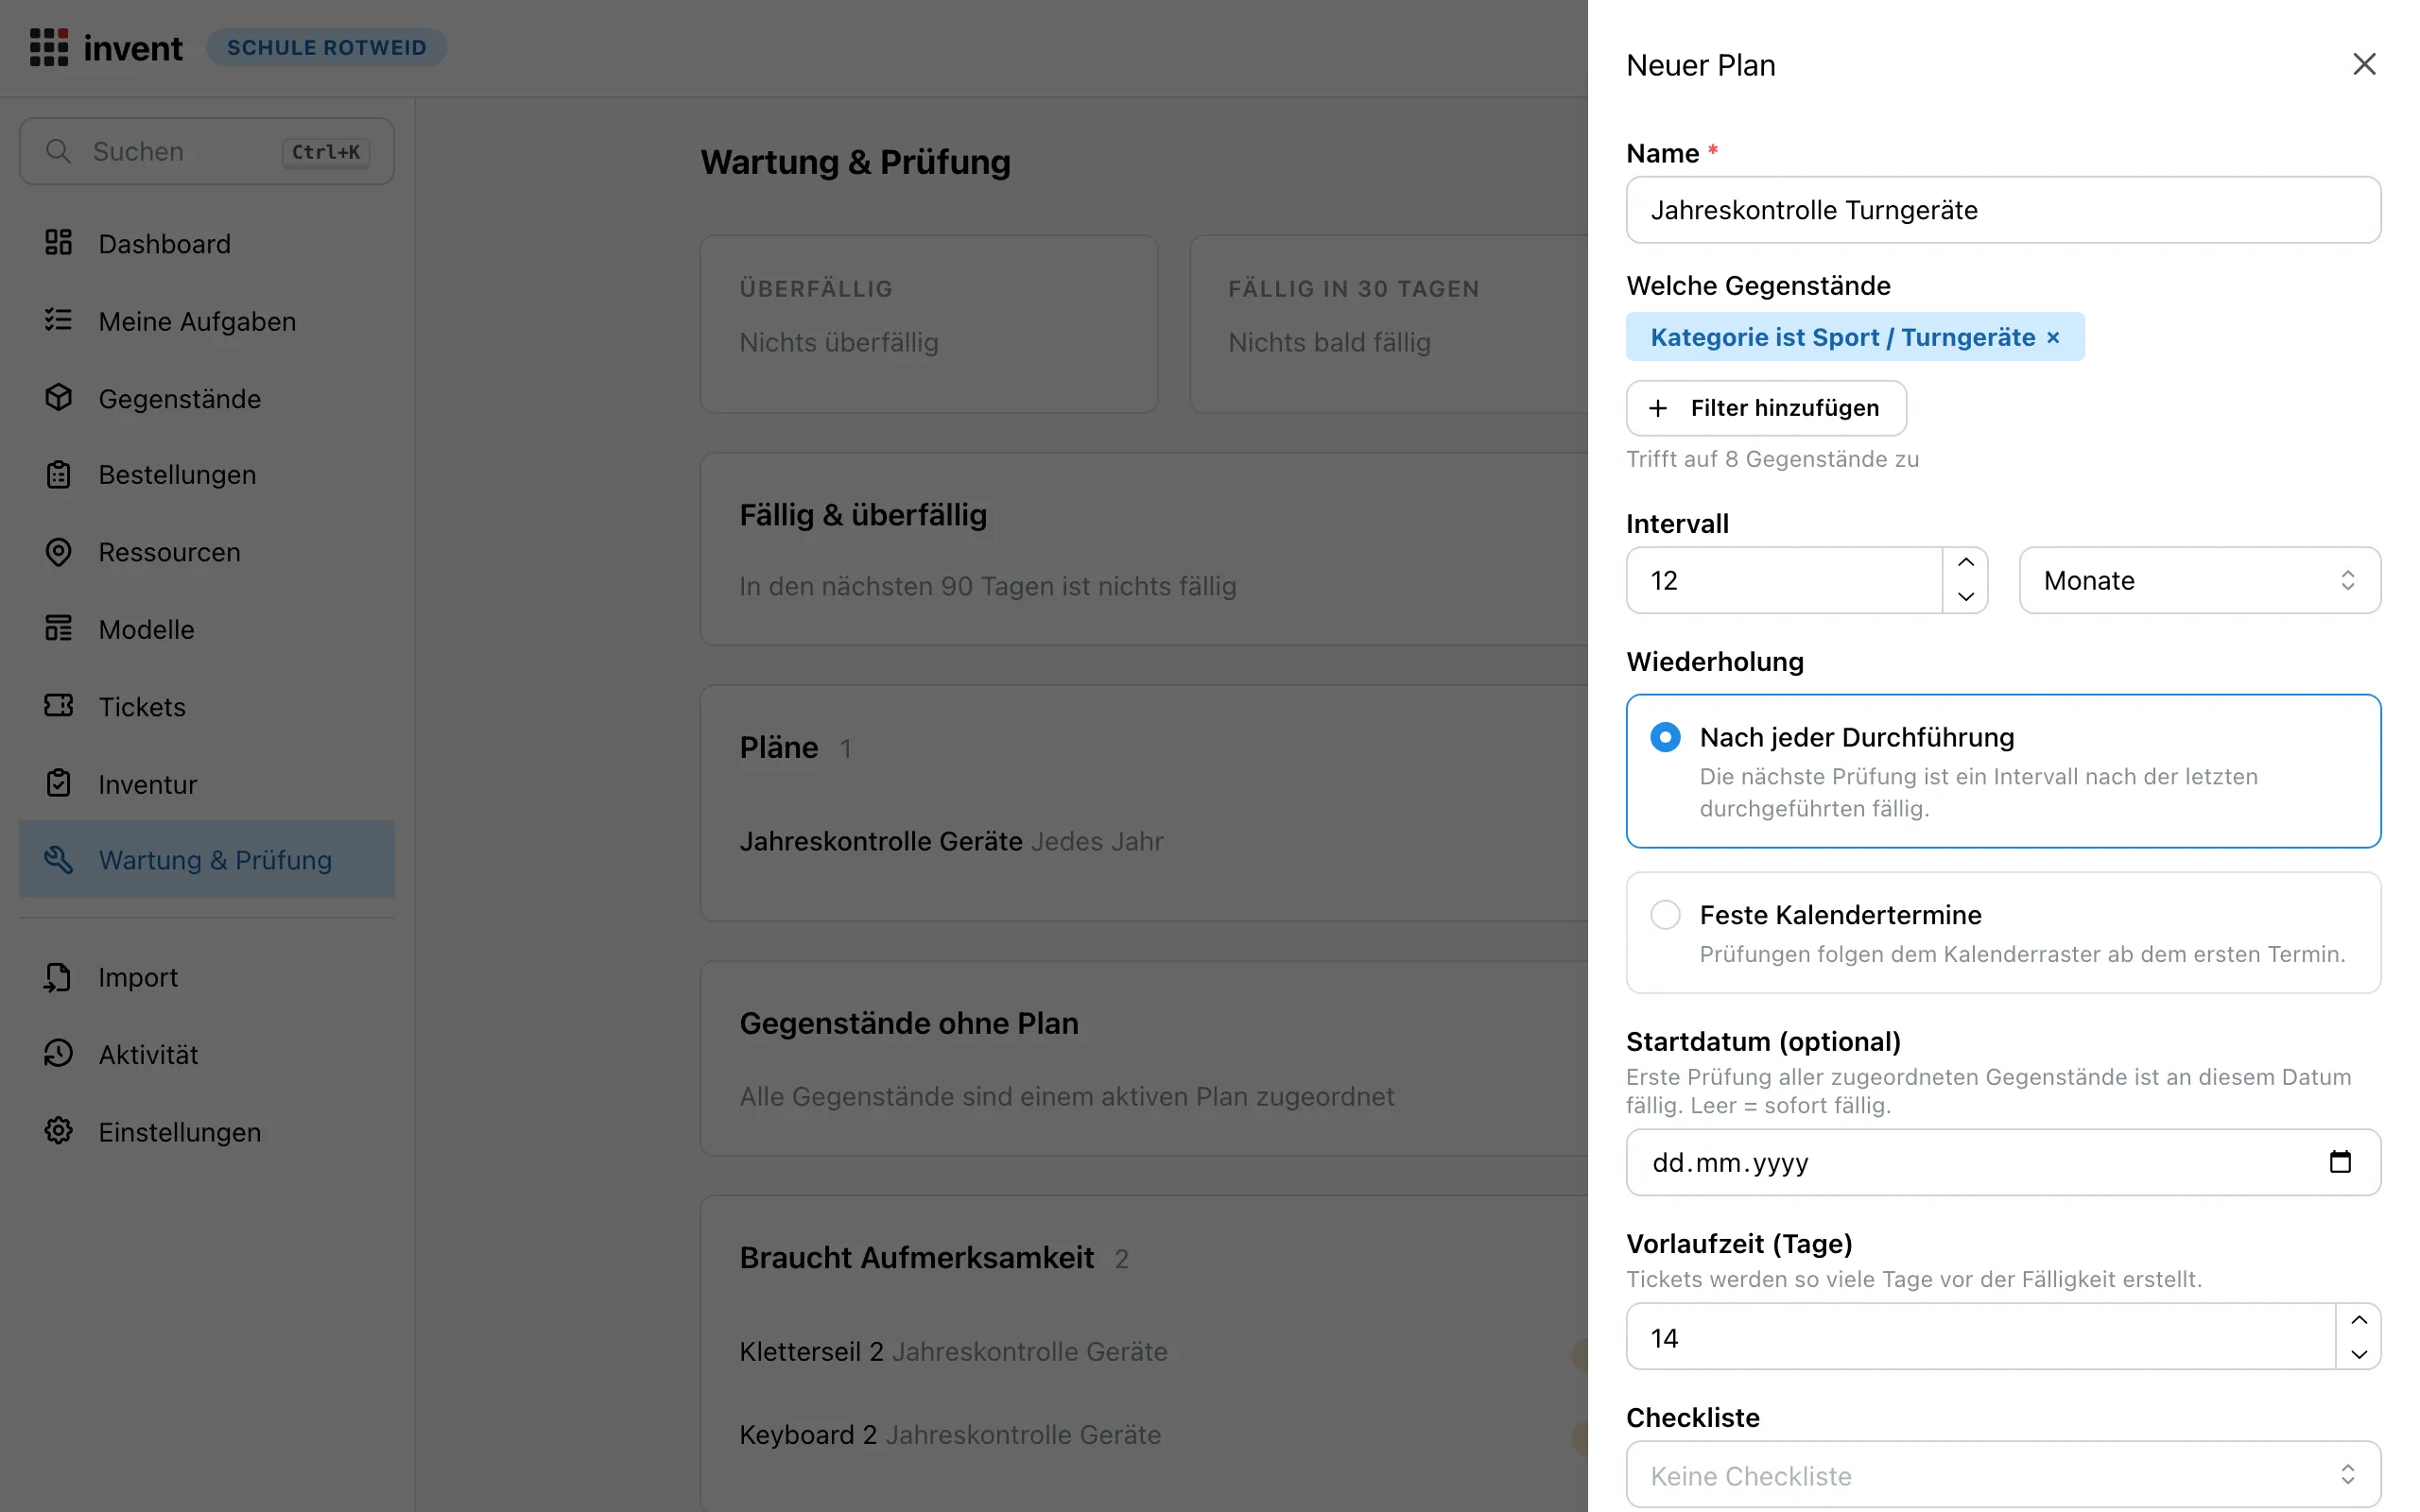Go to Tickets
Viewport: 2420px width, 1512px height.
207,707
